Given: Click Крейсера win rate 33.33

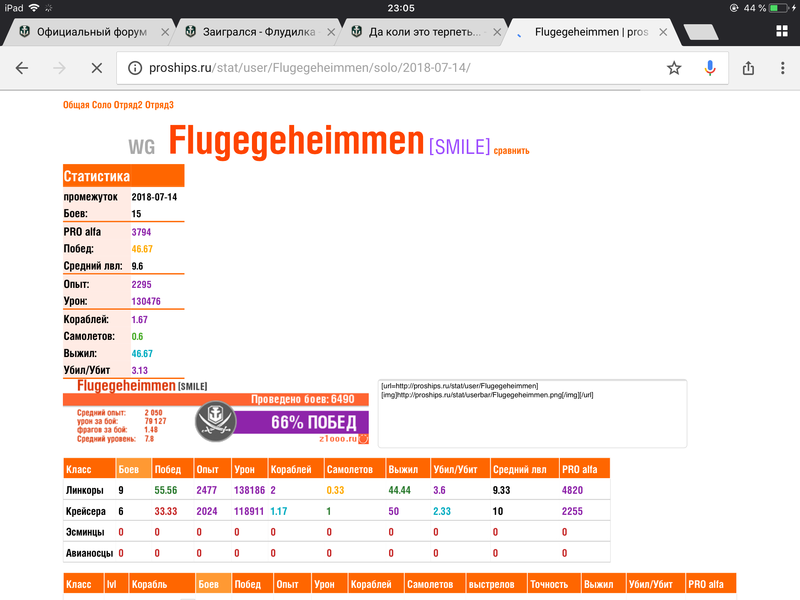Looking at the screenshot, I should [166, 511].
